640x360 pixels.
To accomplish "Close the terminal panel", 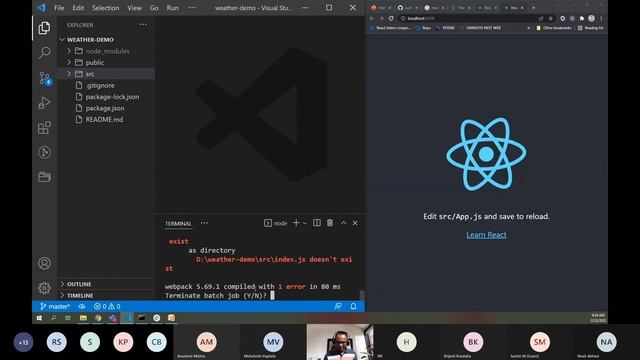I will pyautogui.click(x=355, y=223).
